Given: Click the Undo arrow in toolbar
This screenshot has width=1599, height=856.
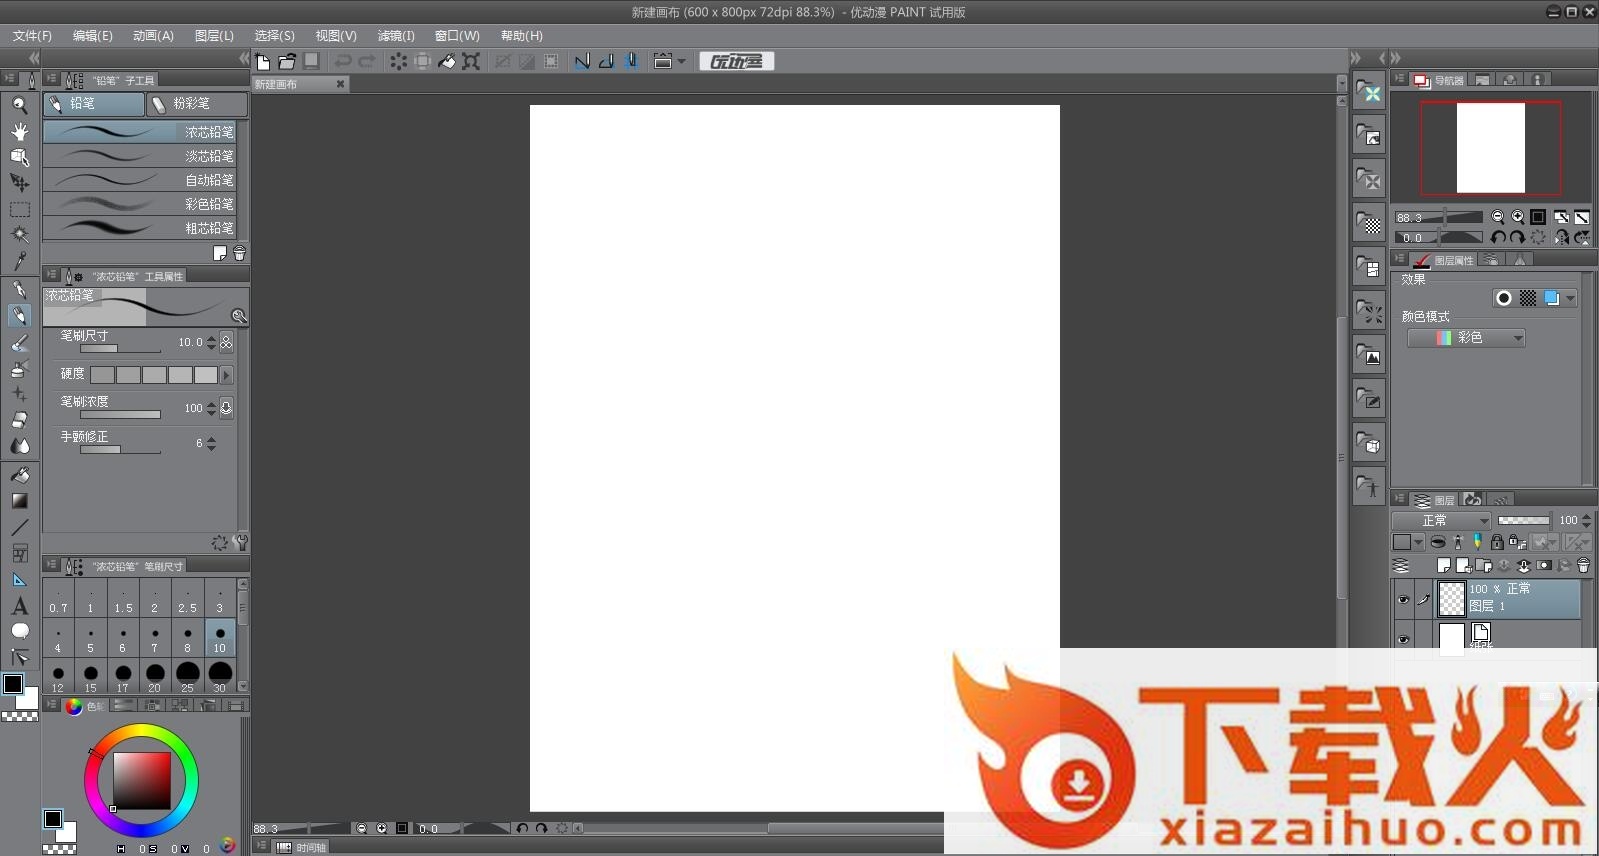Looking at the screenshot, I should (x=342, y=61).
